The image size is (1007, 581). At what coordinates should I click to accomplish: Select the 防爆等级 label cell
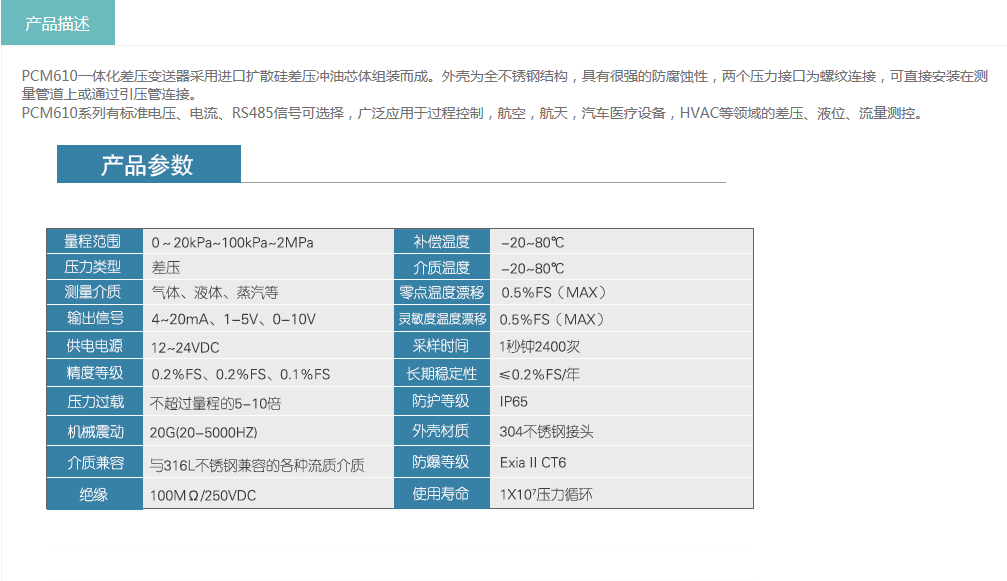pos(442,462)
